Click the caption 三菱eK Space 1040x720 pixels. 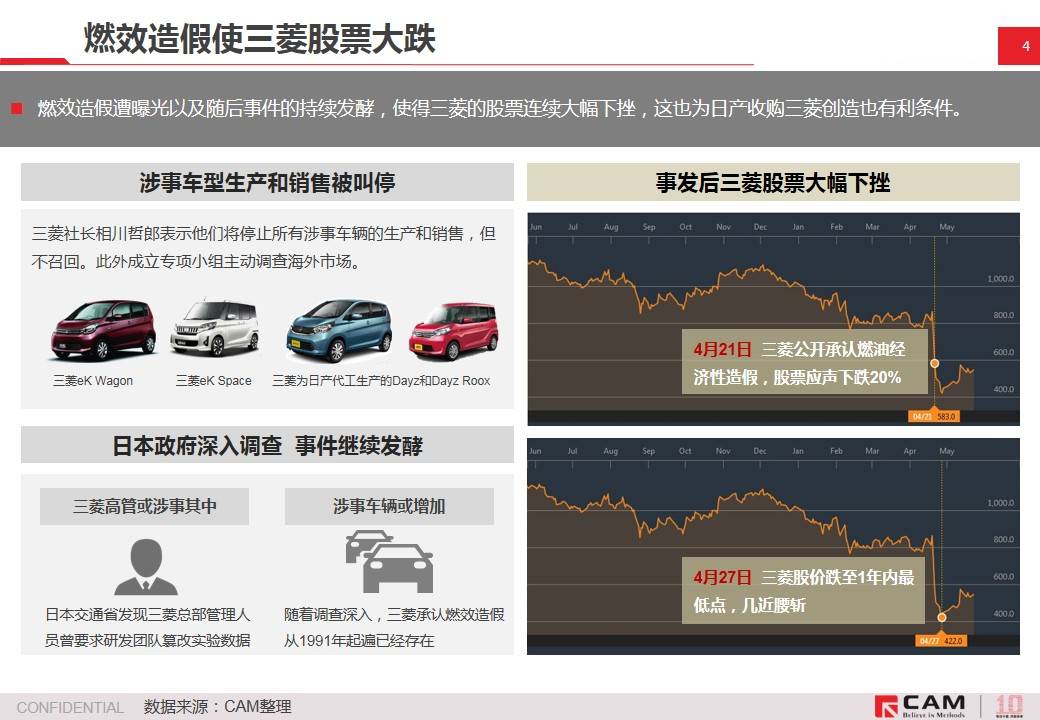(x=214, y=381)
